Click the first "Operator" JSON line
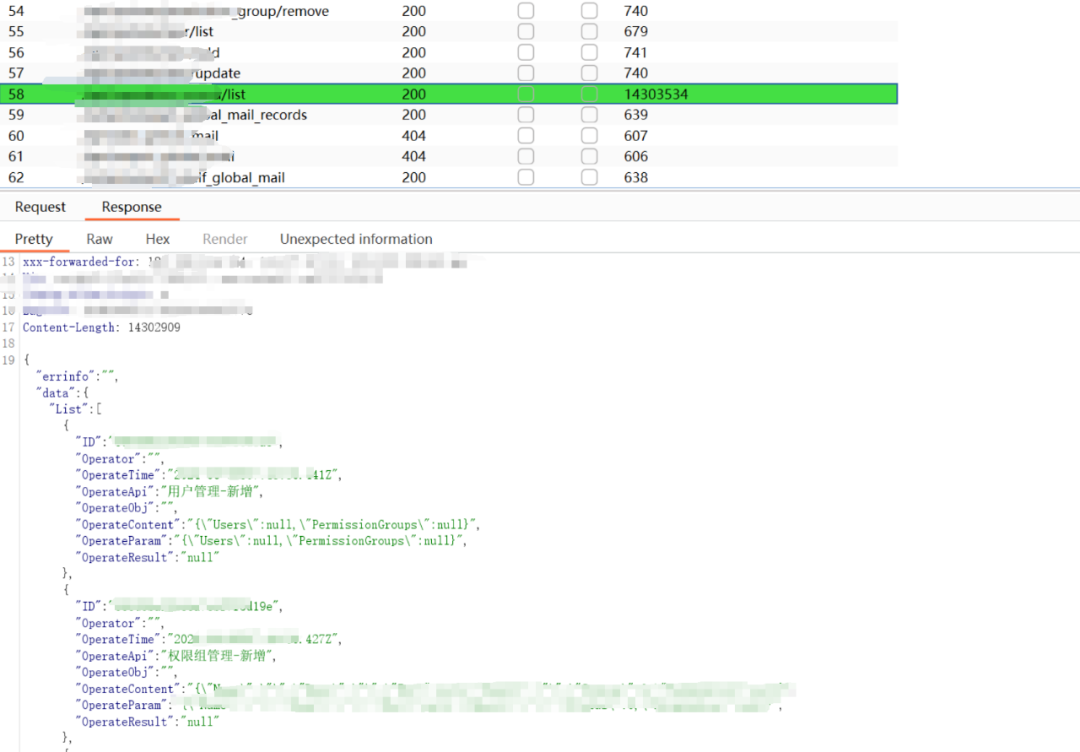The height and width of the screenshot is (752, 1080). pos(120,459)
